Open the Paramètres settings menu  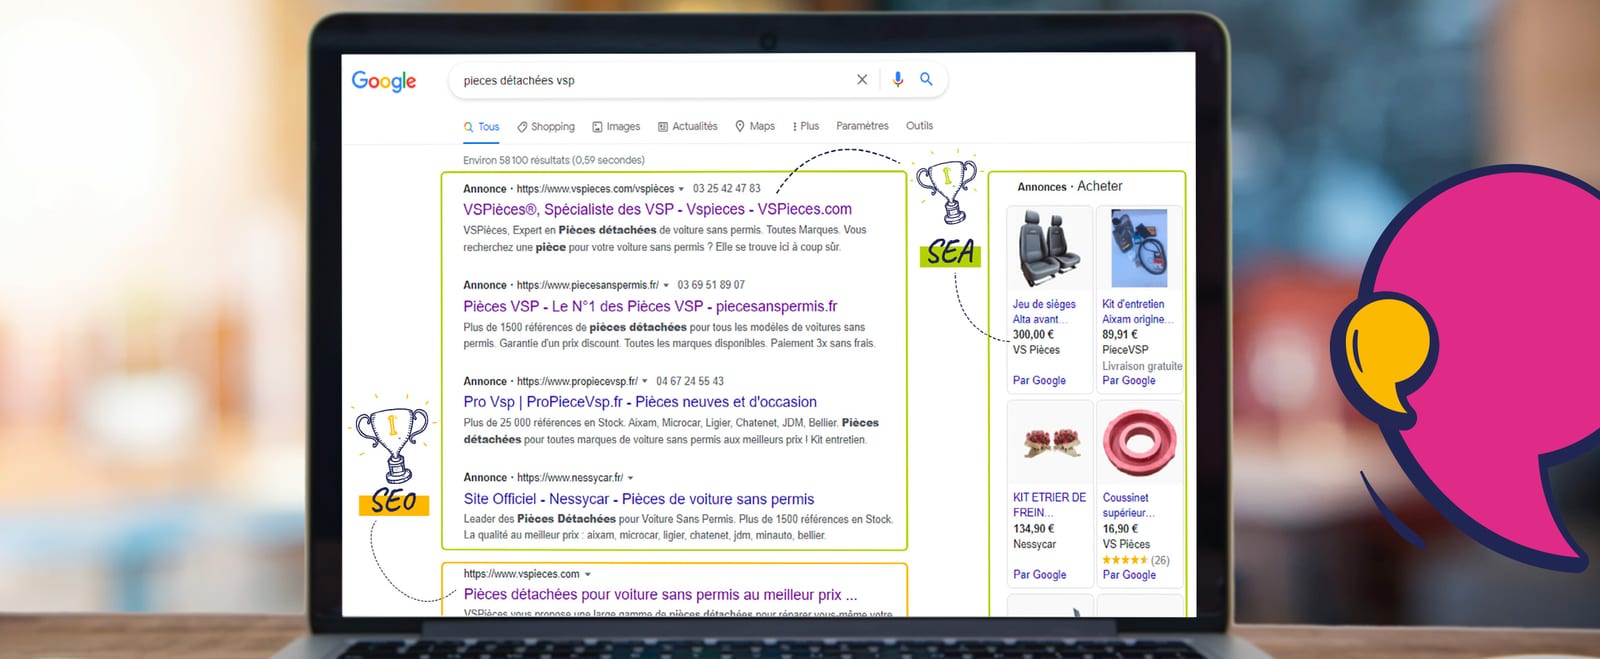[x=862, y=126]
